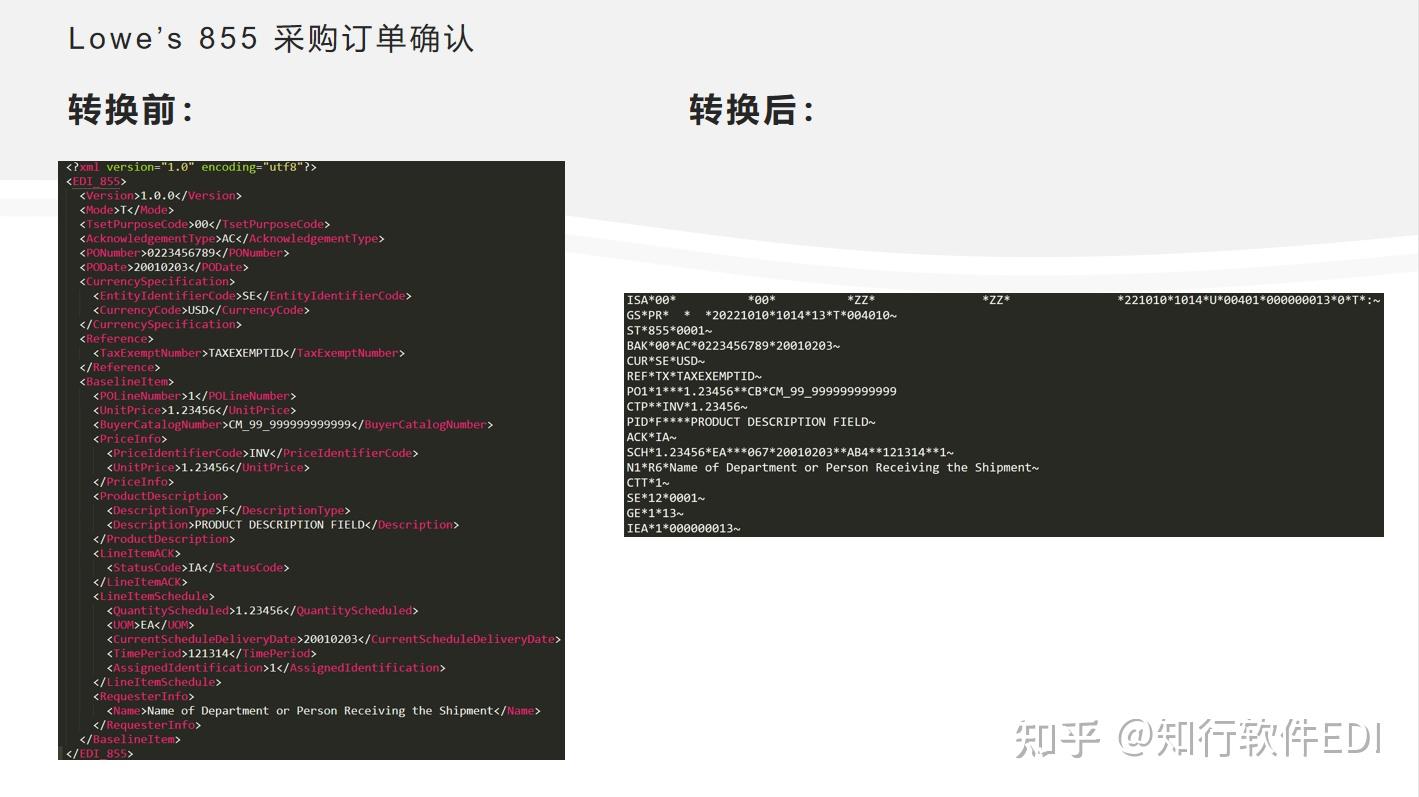Click the PODate 20010203 XML line

[x=164, y=267]
